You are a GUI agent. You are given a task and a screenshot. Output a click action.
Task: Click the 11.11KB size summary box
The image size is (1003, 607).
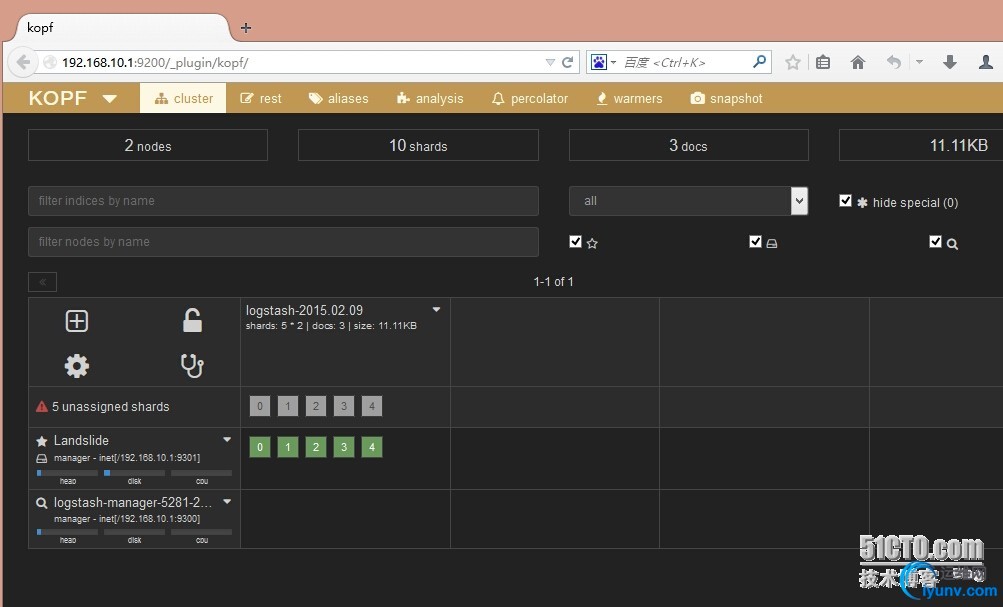tap(921, 145)
